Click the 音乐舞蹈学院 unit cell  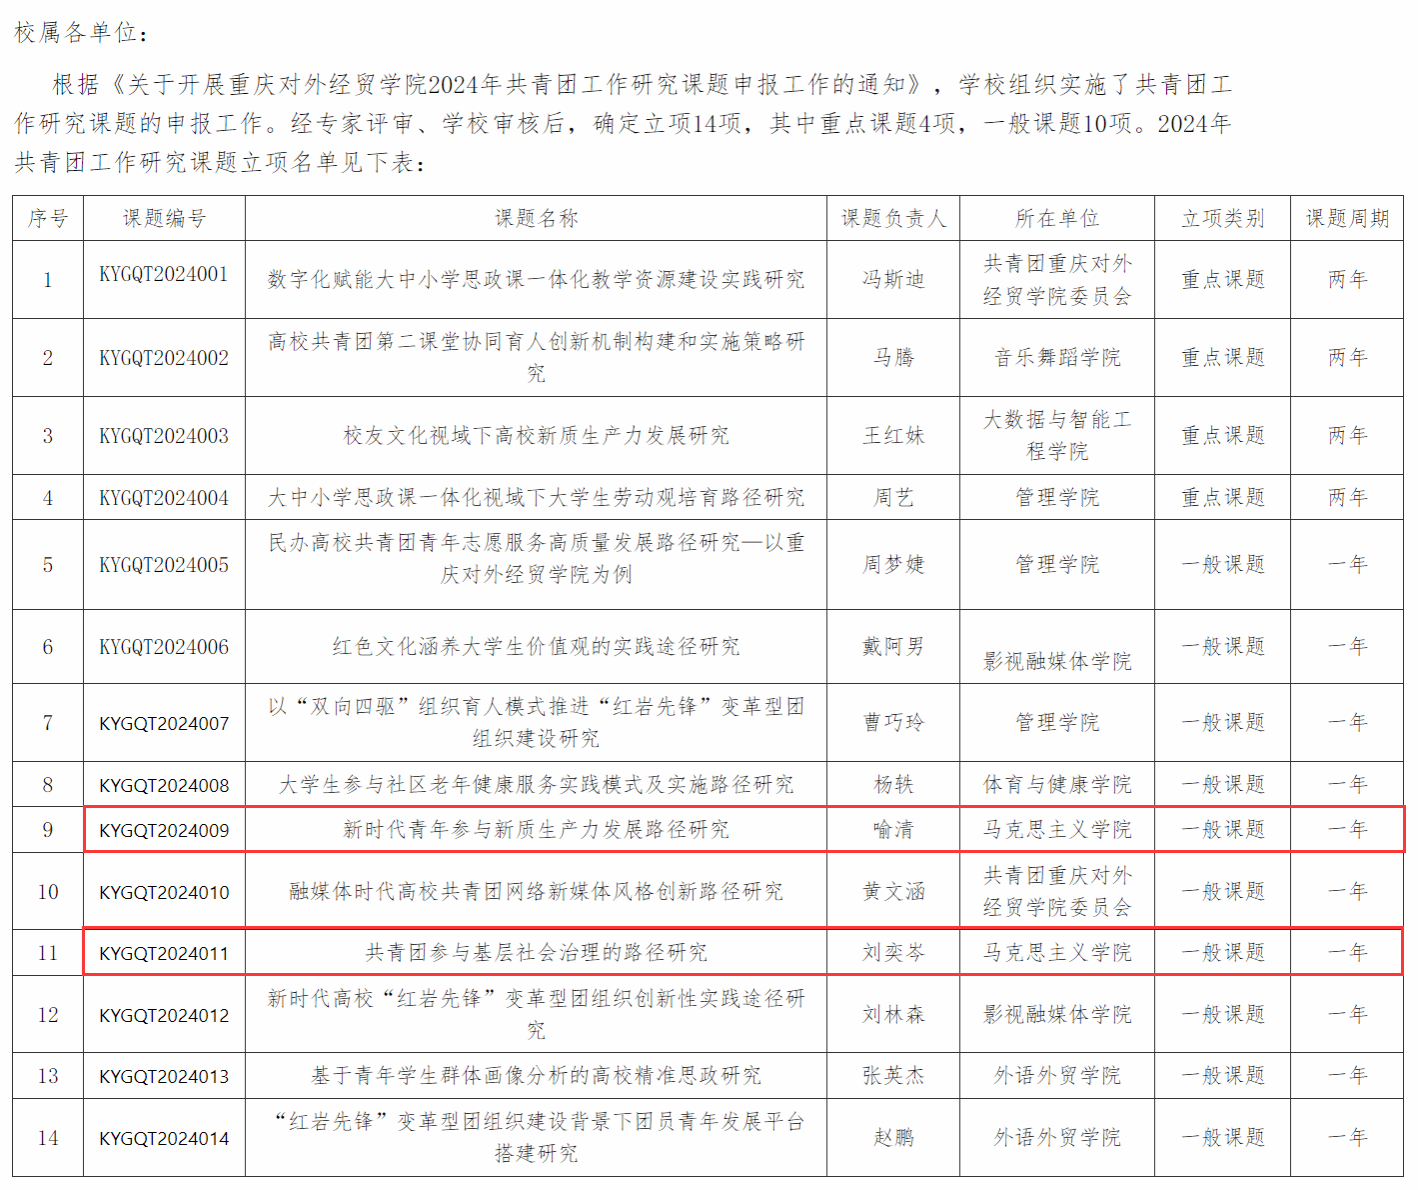pos(1057,358)
